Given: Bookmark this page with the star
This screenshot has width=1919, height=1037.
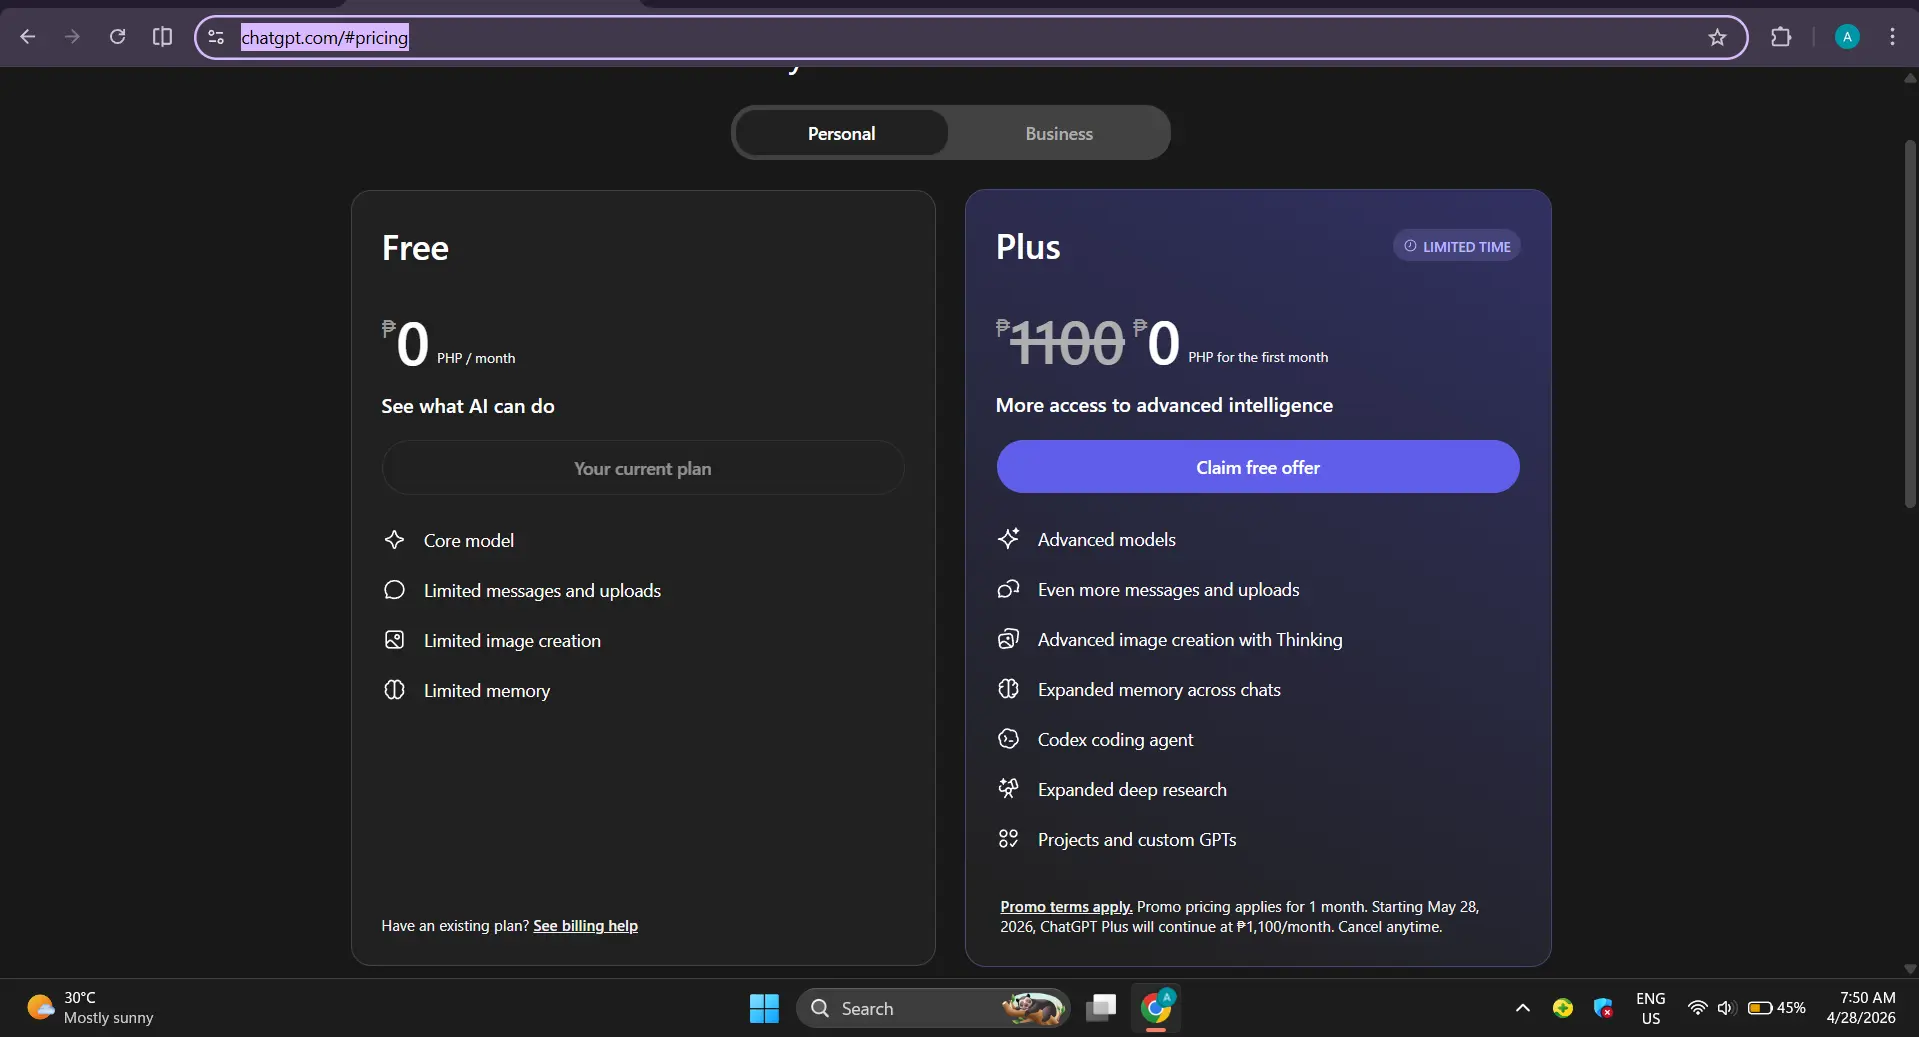Looking at the screenshot, I should coord(1717,37).
